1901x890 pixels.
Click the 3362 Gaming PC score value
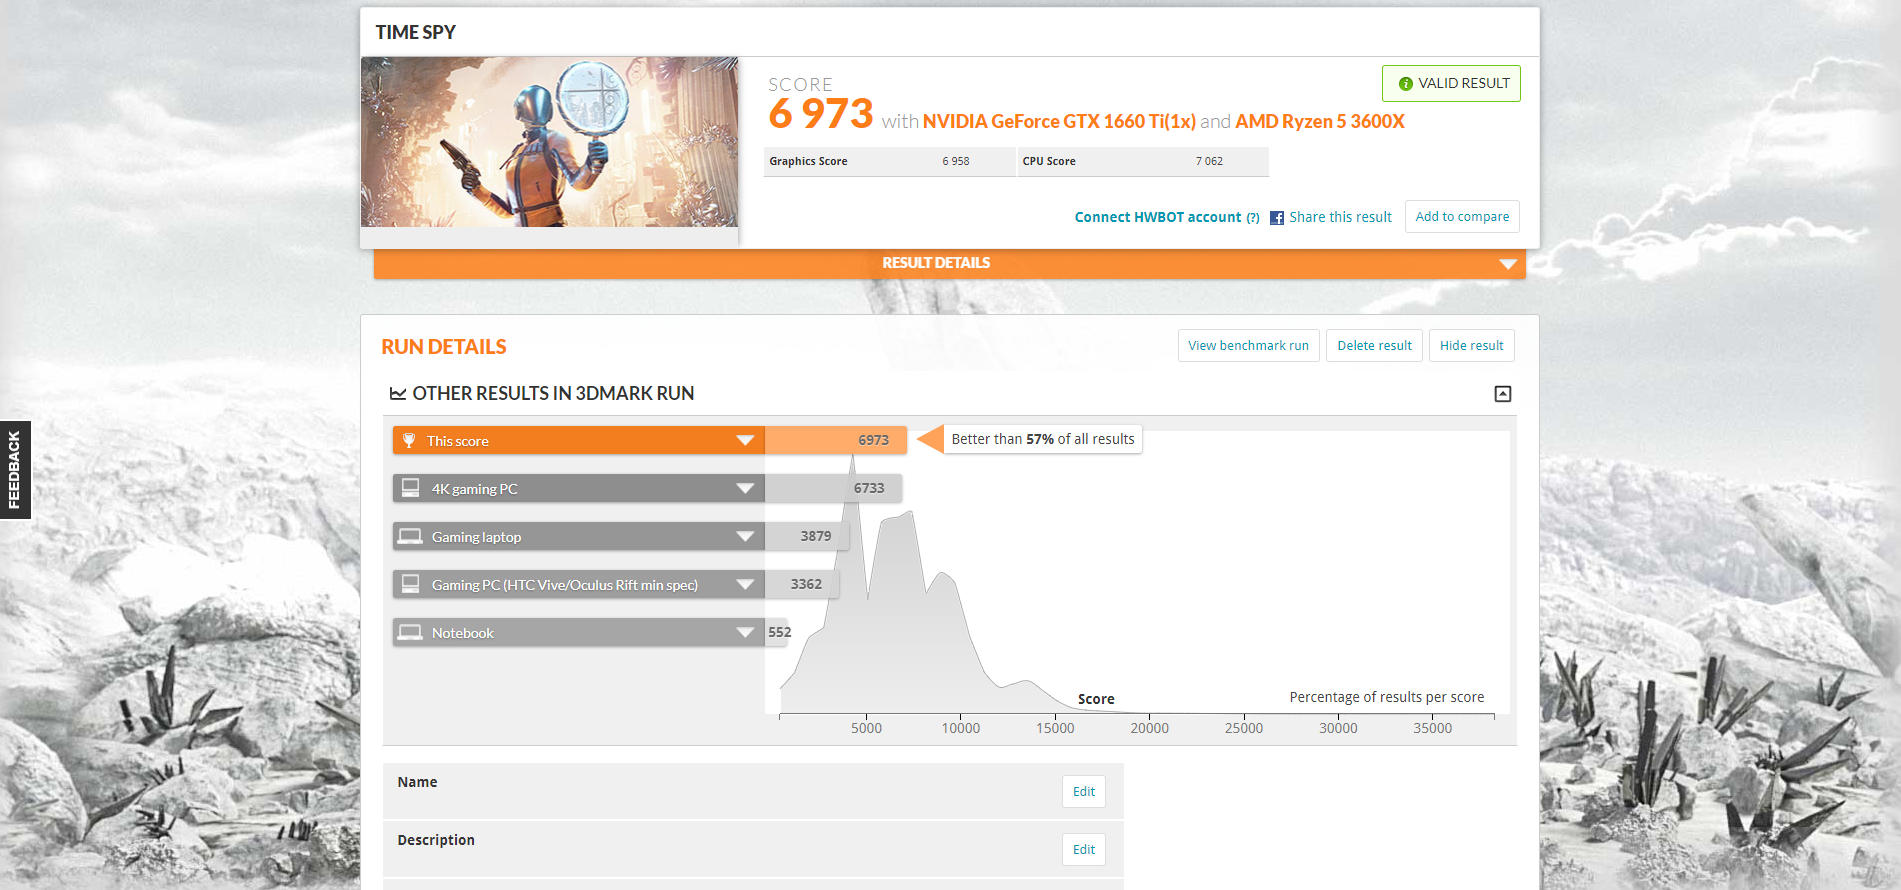[806, 584]
